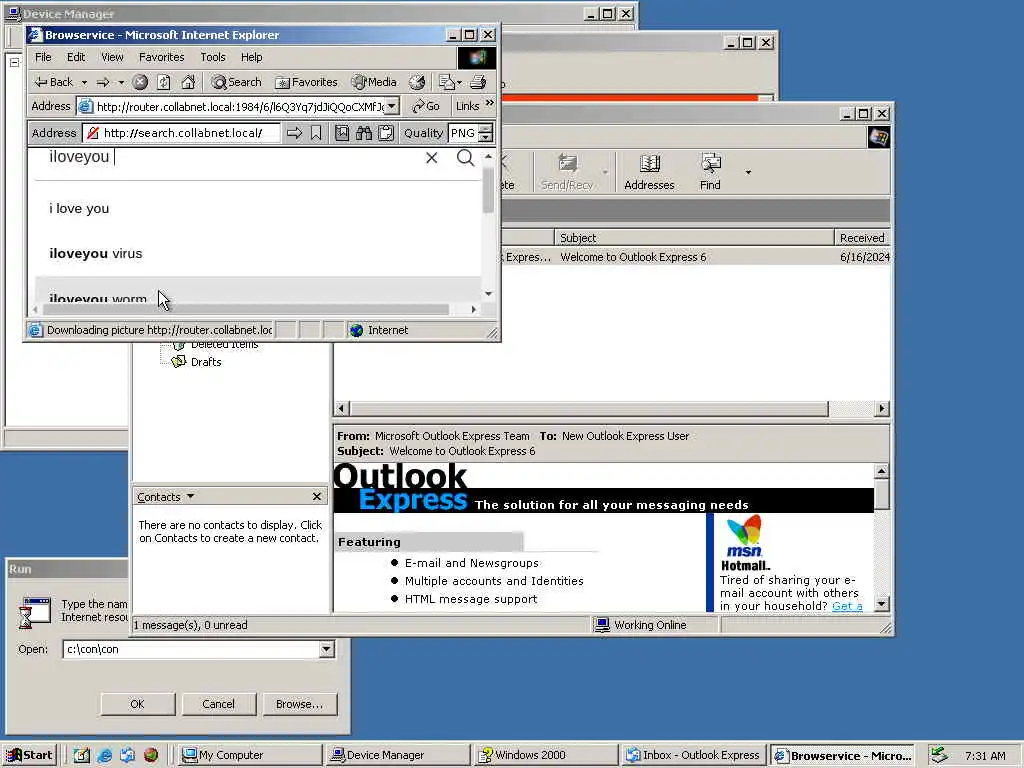This screenshot has height=768, width=1024.
Task: Sort messages by the Subject column header
Action: click(694, 238)
